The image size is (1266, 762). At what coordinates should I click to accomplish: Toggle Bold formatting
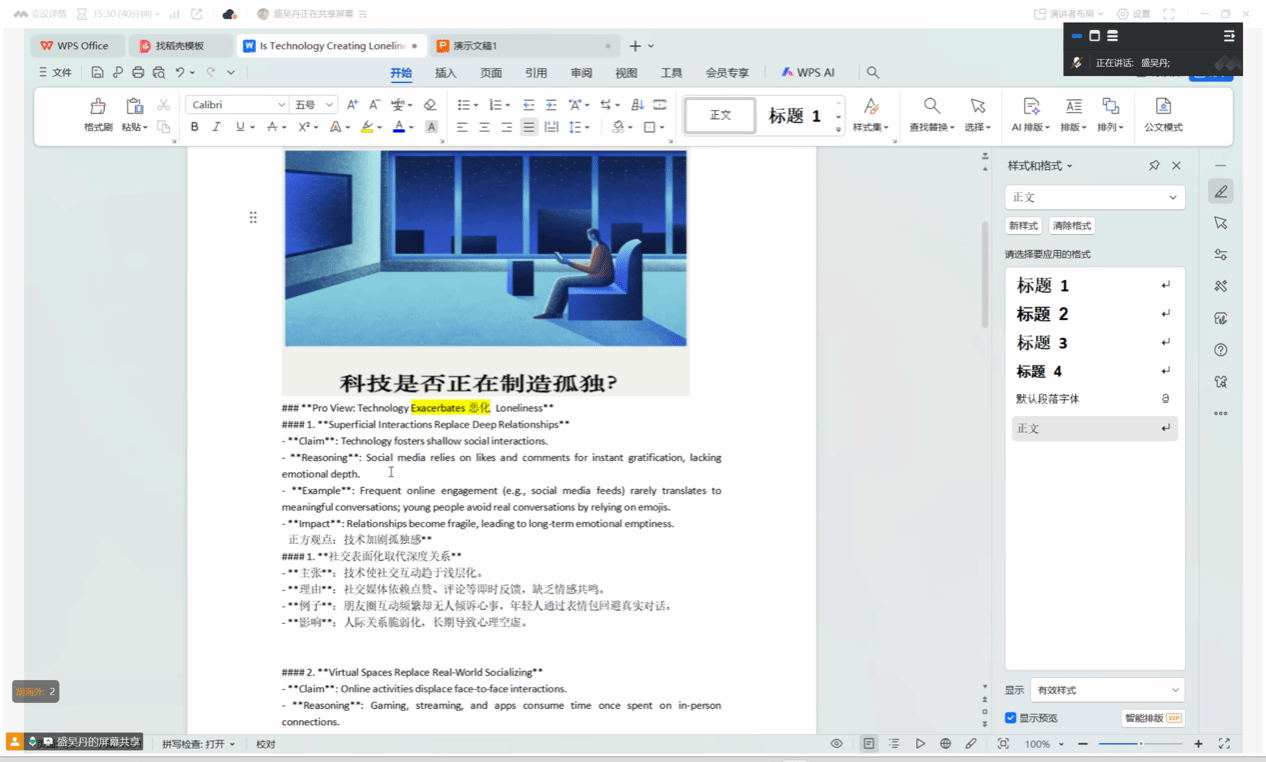point(194,127)
